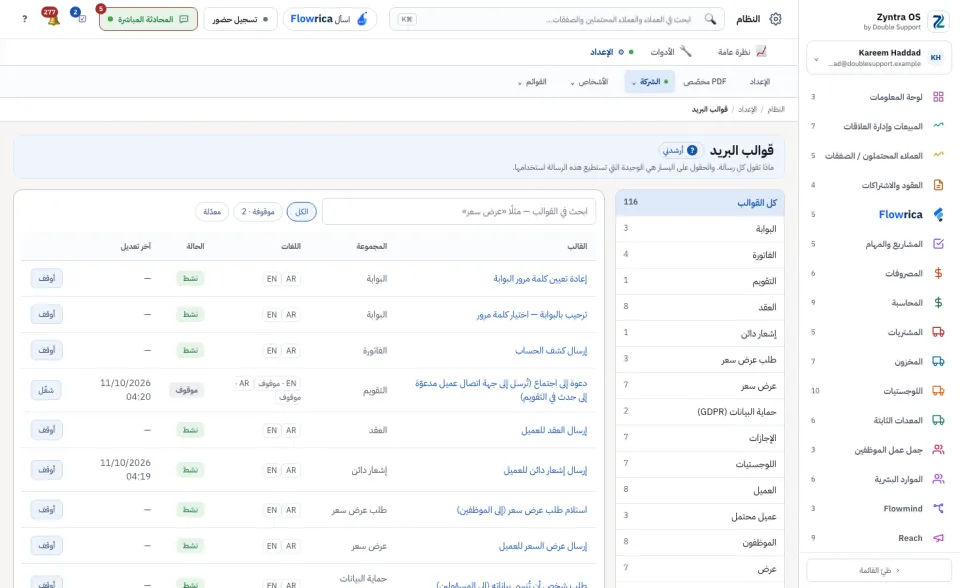Open the dashboard icon لوحة المعلومات

click(938, 97)
